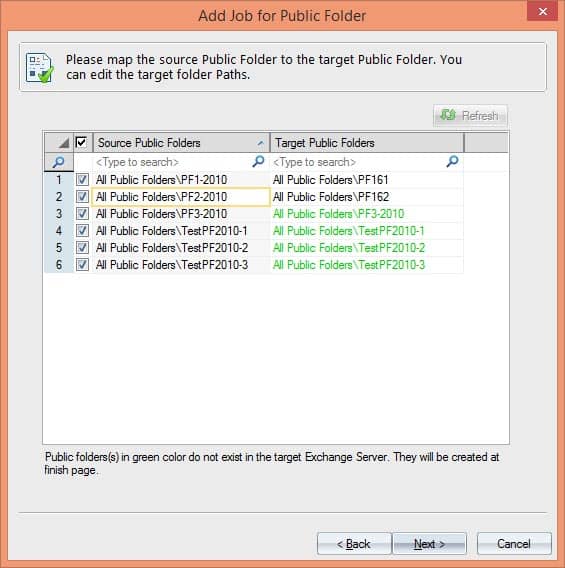The height and width of the screenshot is (568, 565).
Task: Select source cell All Public Folders\PF1-2010
Action: [181, 180]
